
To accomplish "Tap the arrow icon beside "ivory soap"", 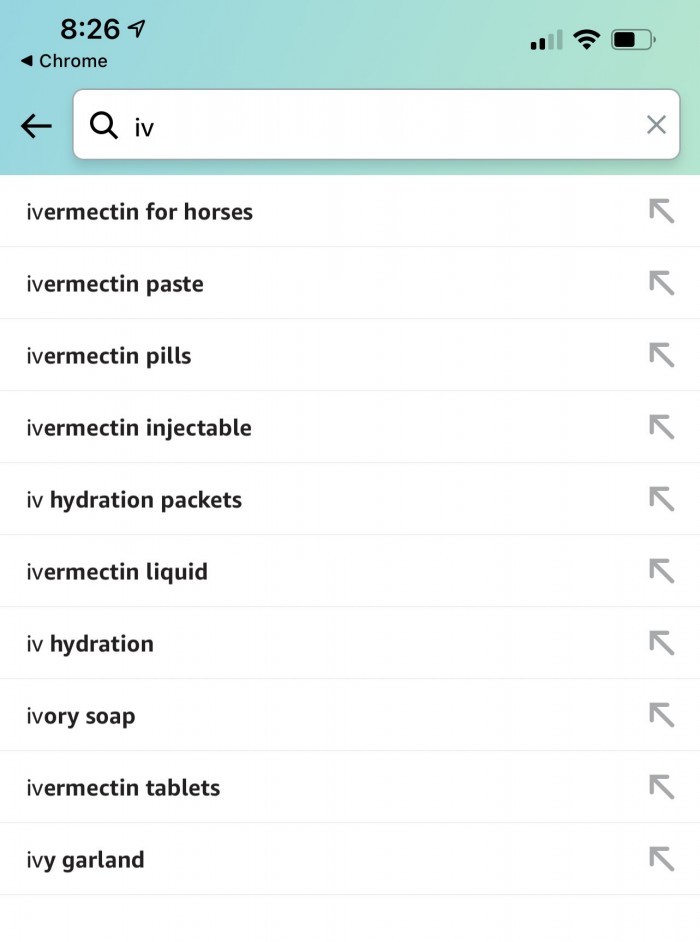I will [661, 715].
